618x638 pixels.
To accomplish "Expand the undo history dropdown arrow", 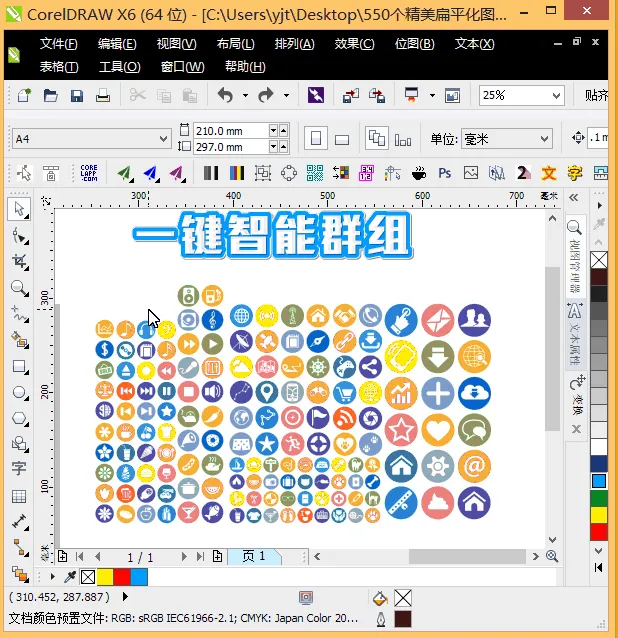I will coord(245,96).
